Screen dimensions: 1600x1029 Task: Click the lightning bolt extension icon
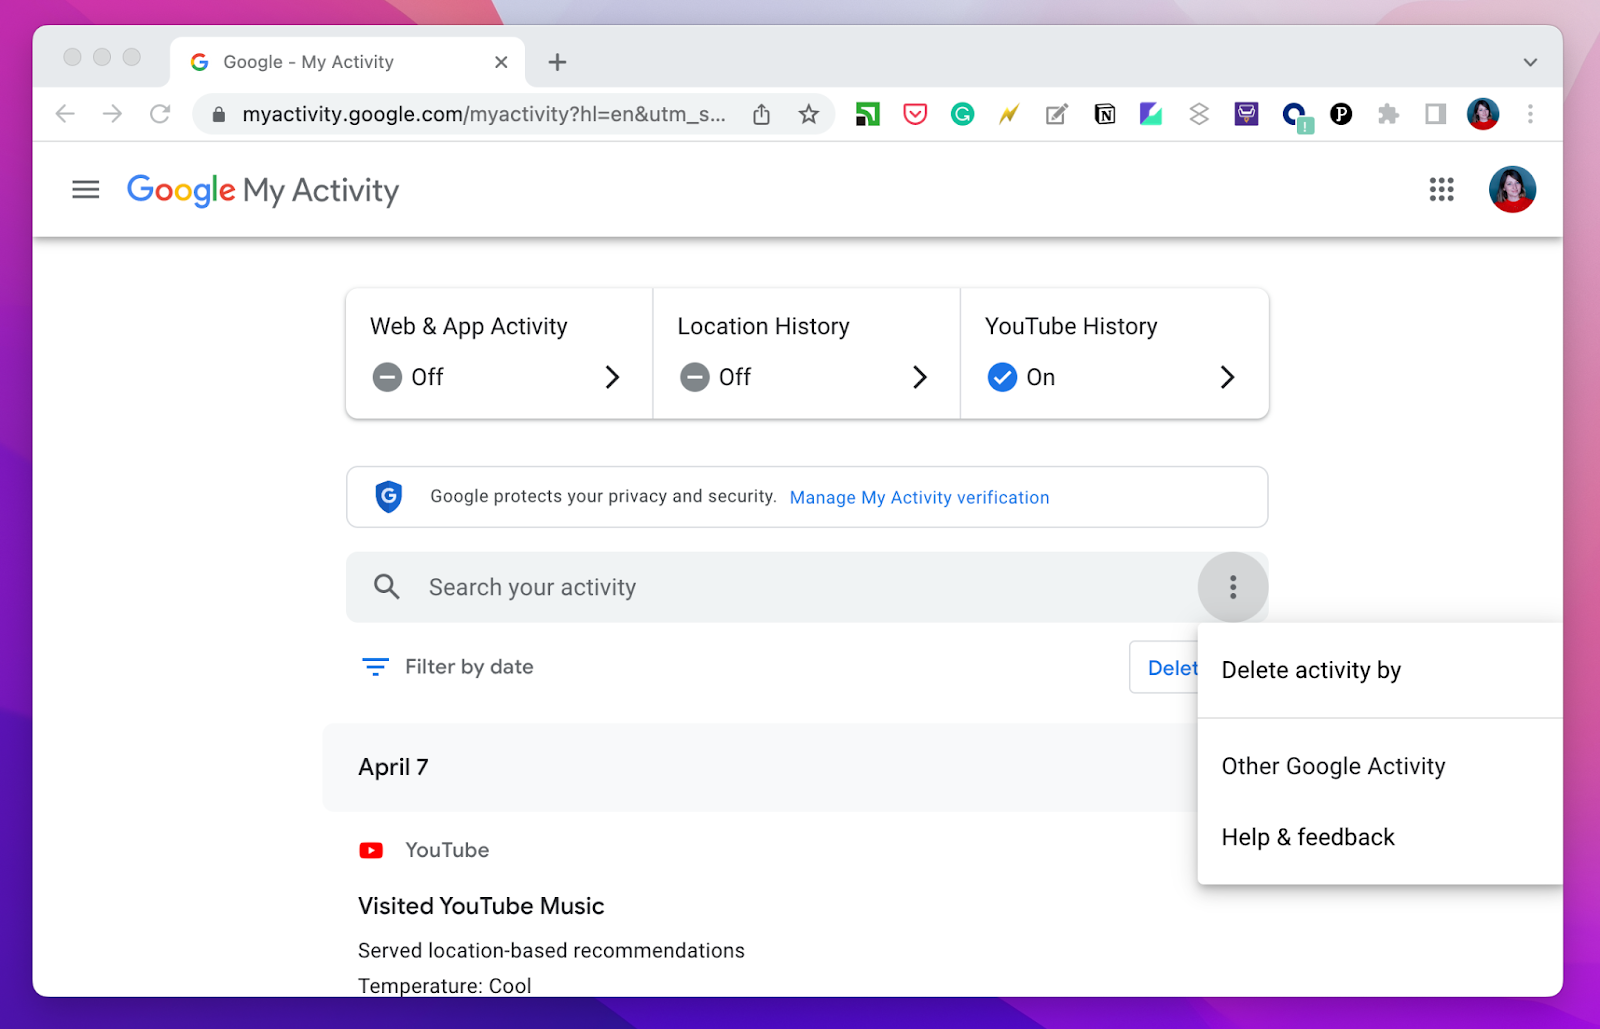click(x=1008, y=113)
